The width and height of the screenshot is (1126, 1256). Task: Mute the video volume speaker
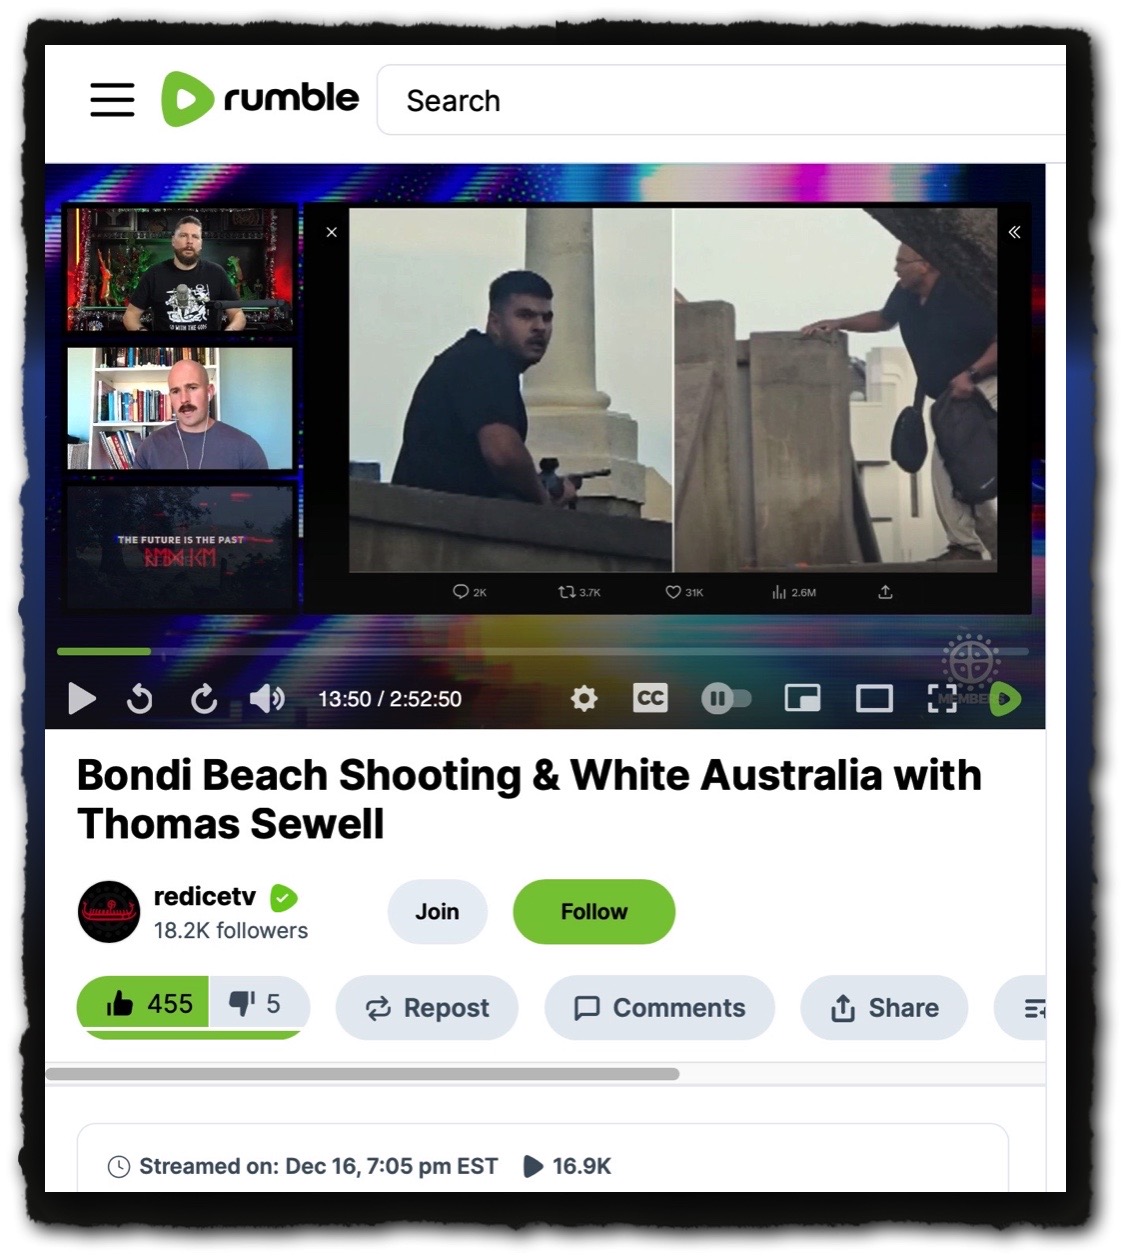[266, 699]
